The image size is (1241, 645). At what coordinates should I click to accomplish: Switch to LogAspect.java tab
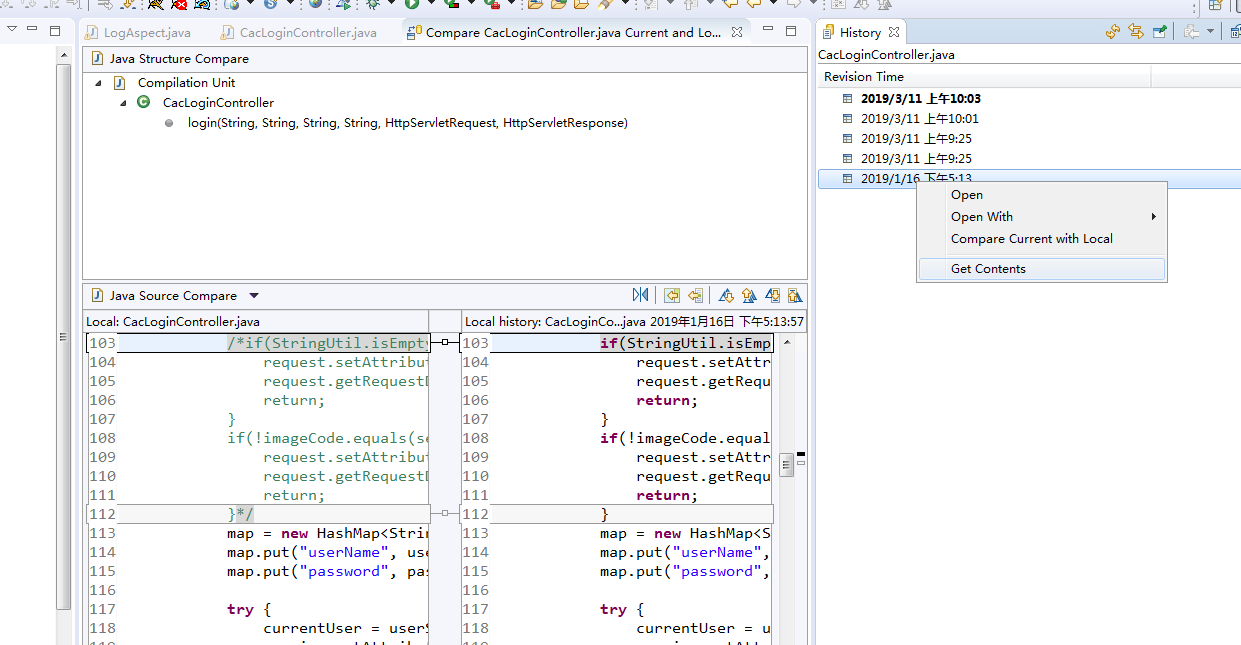138,33
